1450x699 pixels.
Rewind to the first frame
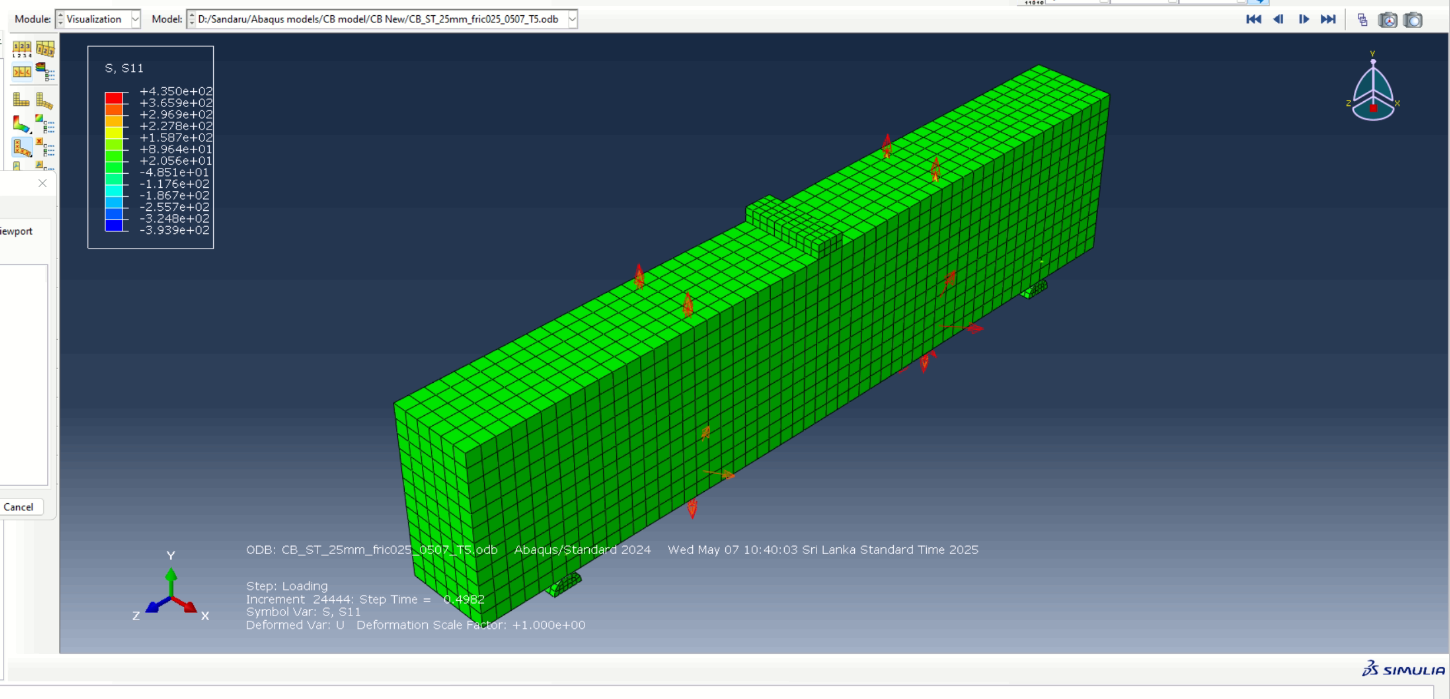pyautogui.click(x=1254, y=18)
